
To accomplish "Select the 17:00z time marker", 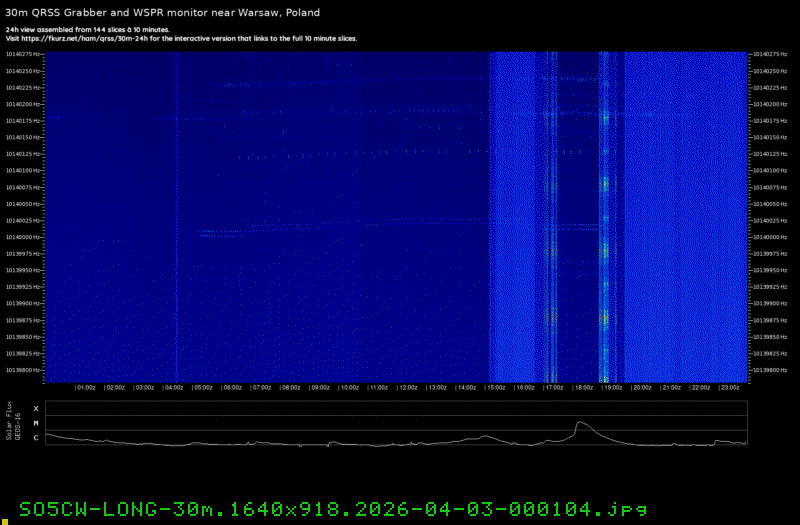I will (553, 387).
